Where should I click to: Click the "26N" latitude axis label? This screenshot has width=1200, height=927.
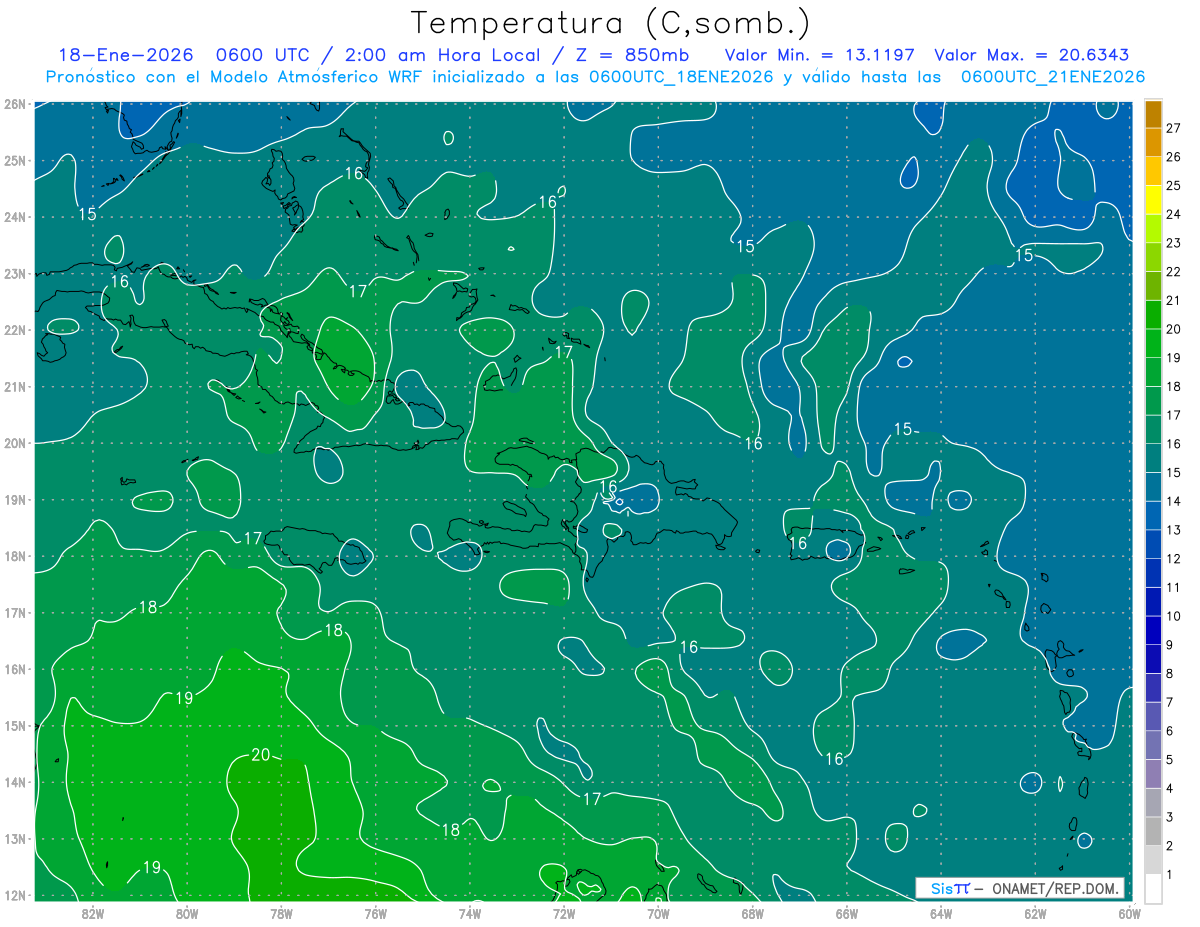pos(15,104)
